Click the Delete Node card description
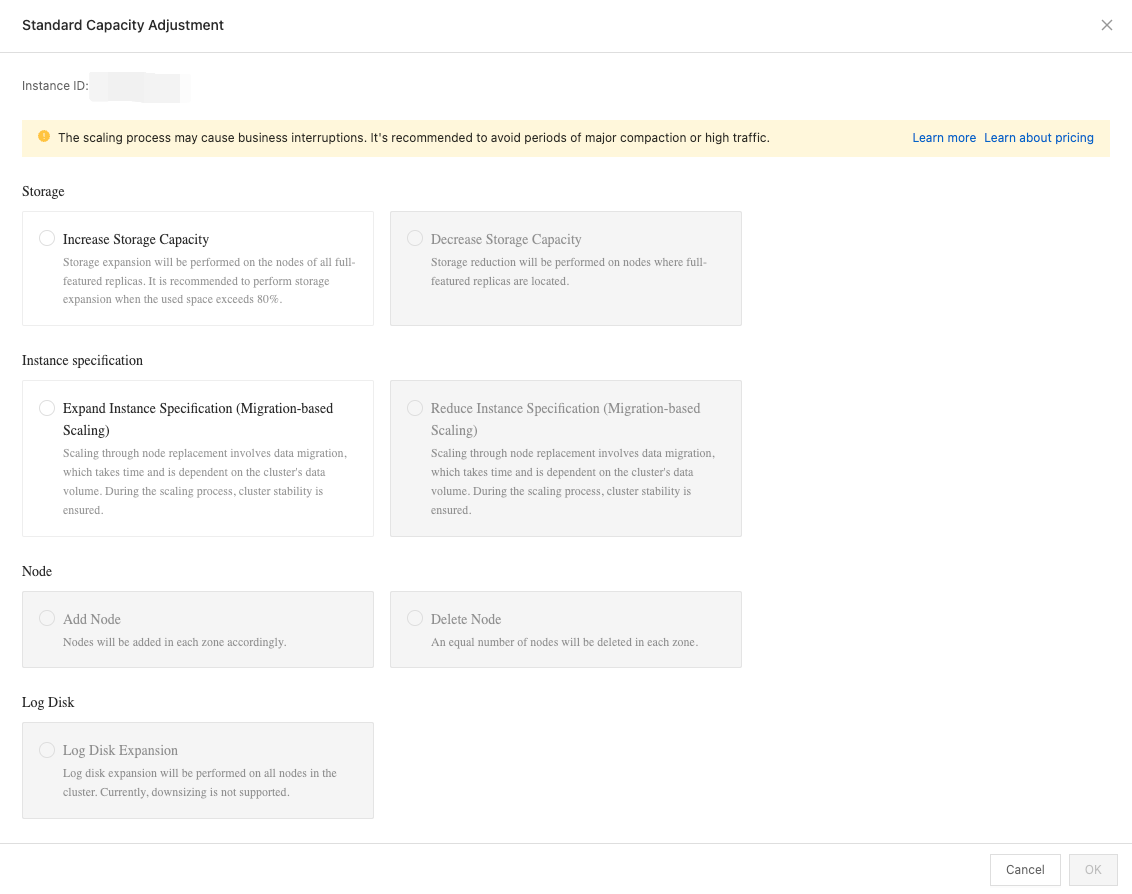 tap(564, 642)
